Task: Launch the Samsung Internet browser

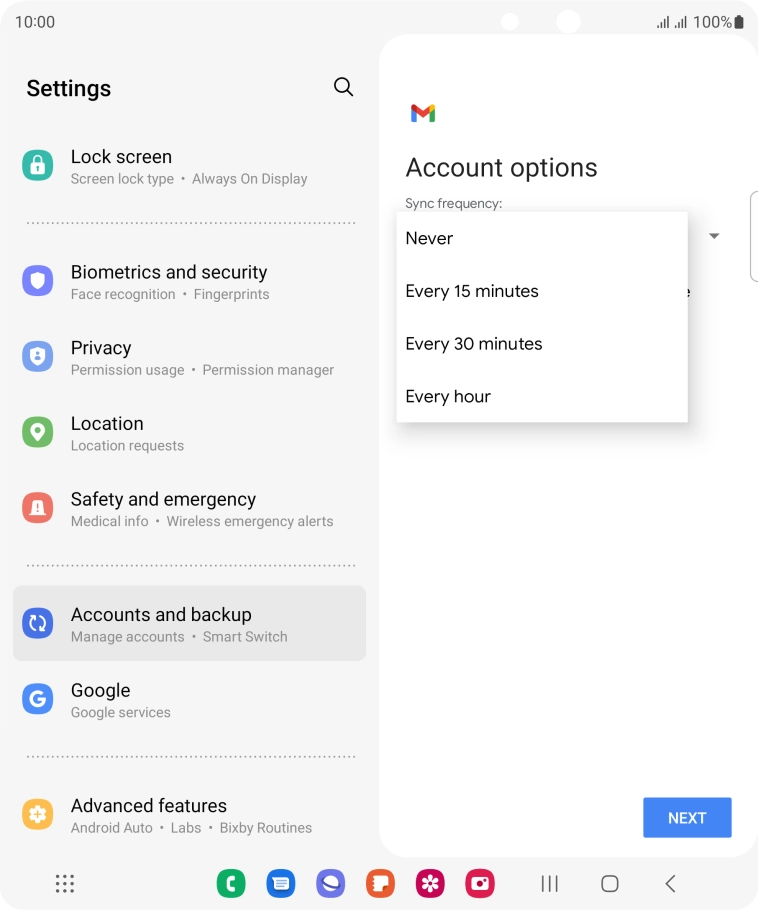Action: 331,883
